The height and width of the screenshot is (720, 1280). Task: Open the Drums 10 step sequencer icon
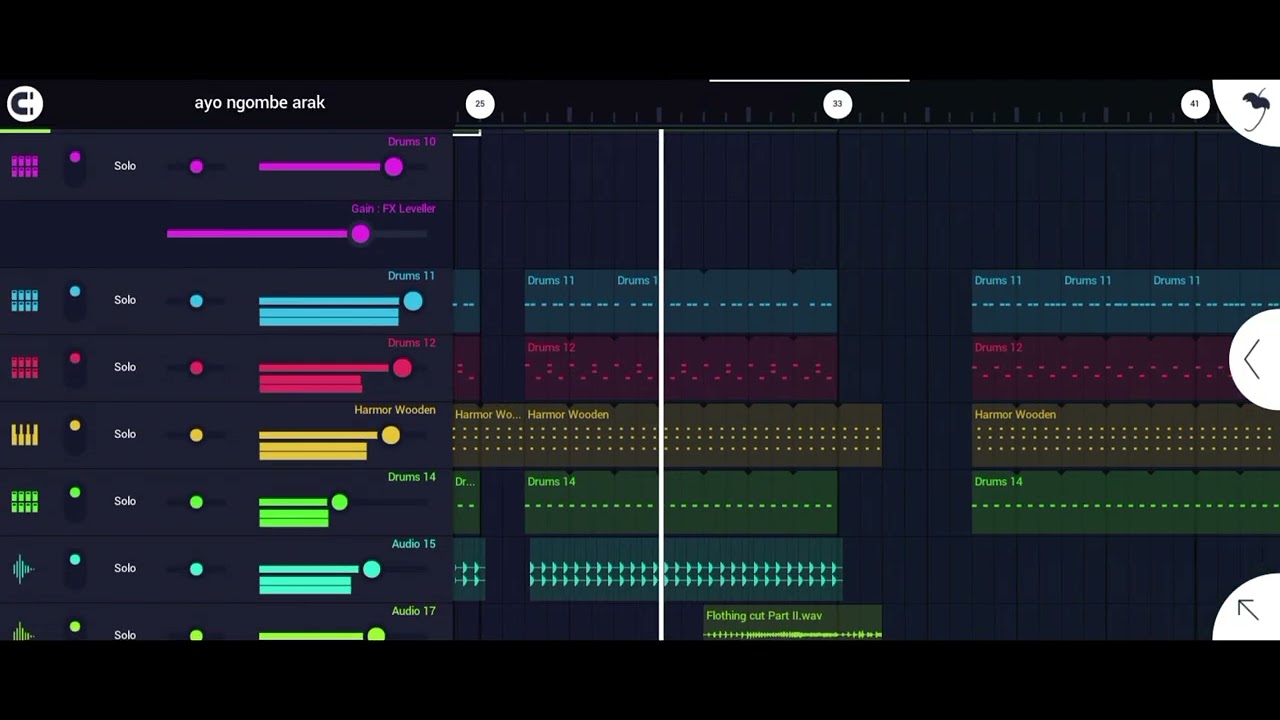click(x=25, y=166)
